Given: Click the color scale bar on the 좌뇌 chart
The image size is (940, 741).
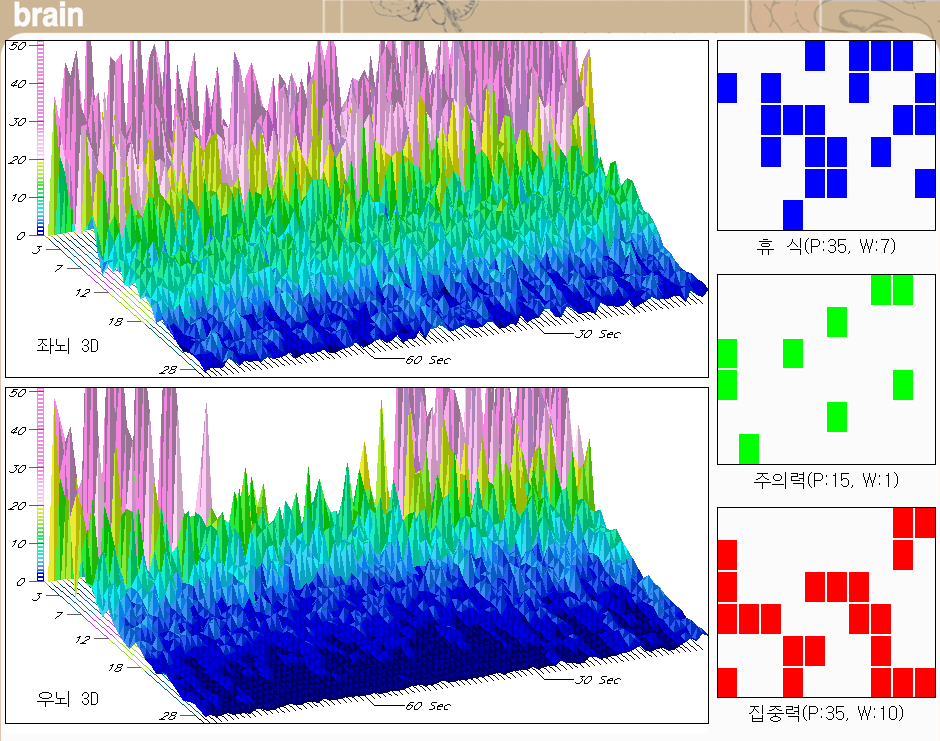Looking at the screenshot, I should click(41, 140).
